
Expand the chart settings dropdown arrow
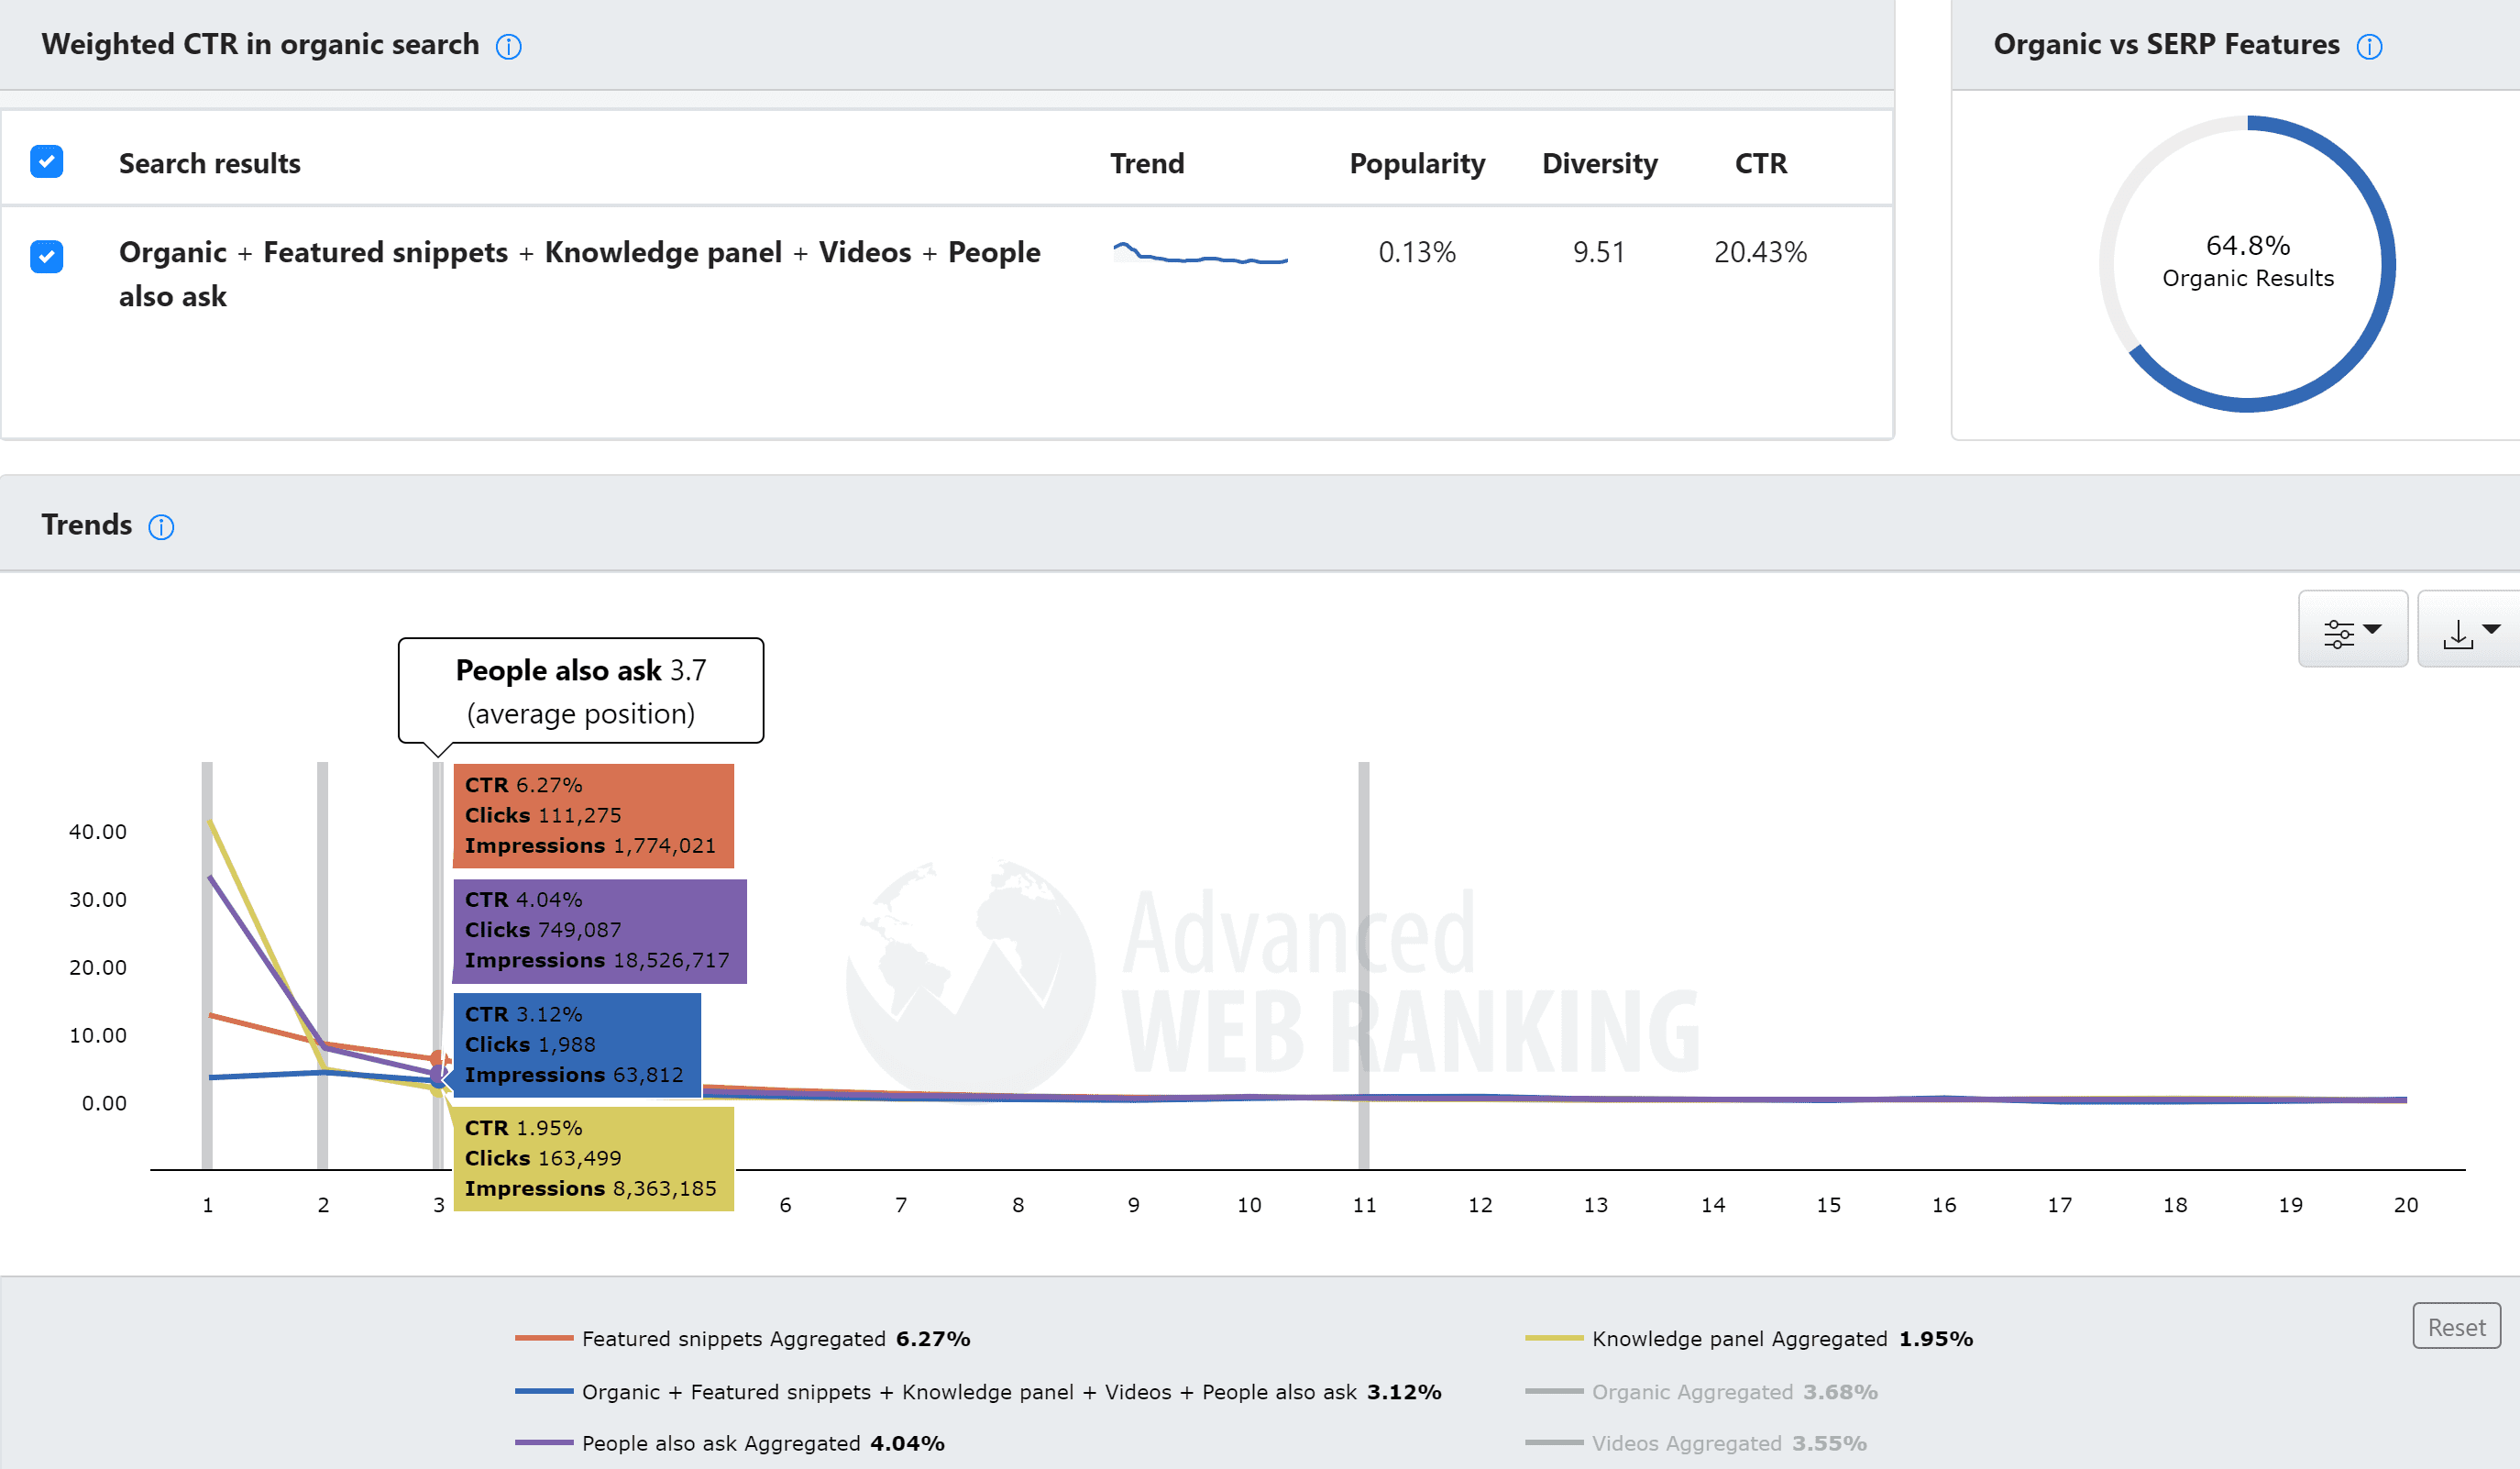(x=2373, y=629)
